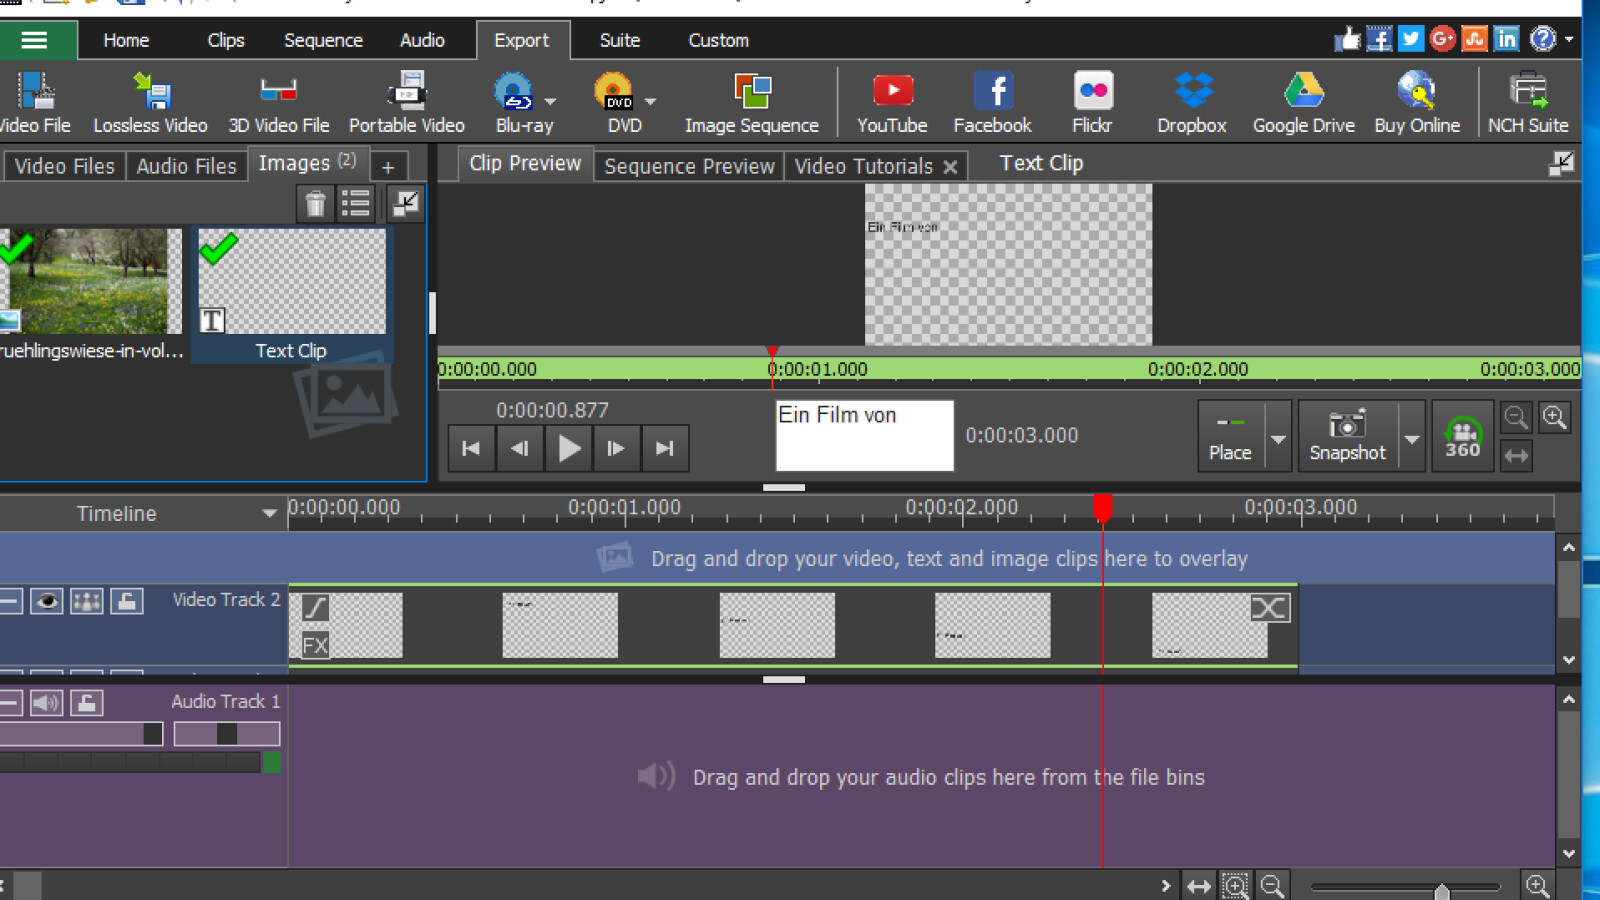Export as an Image Sequence

coord(751,100)
